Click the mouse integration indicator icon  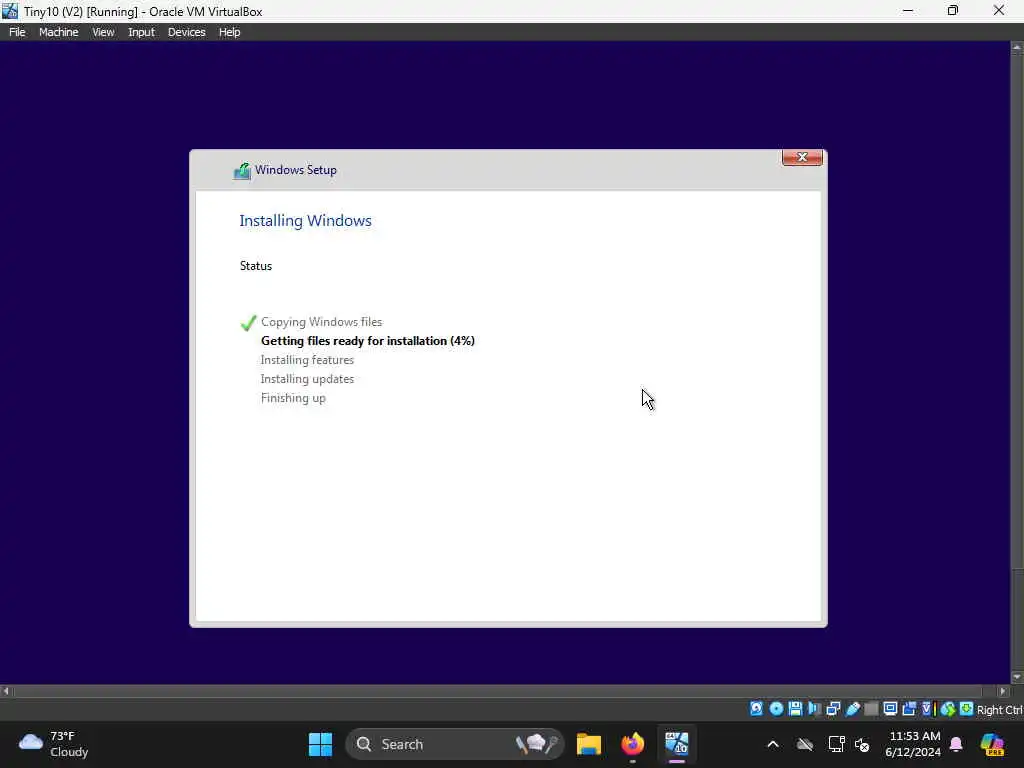(948, 709)
